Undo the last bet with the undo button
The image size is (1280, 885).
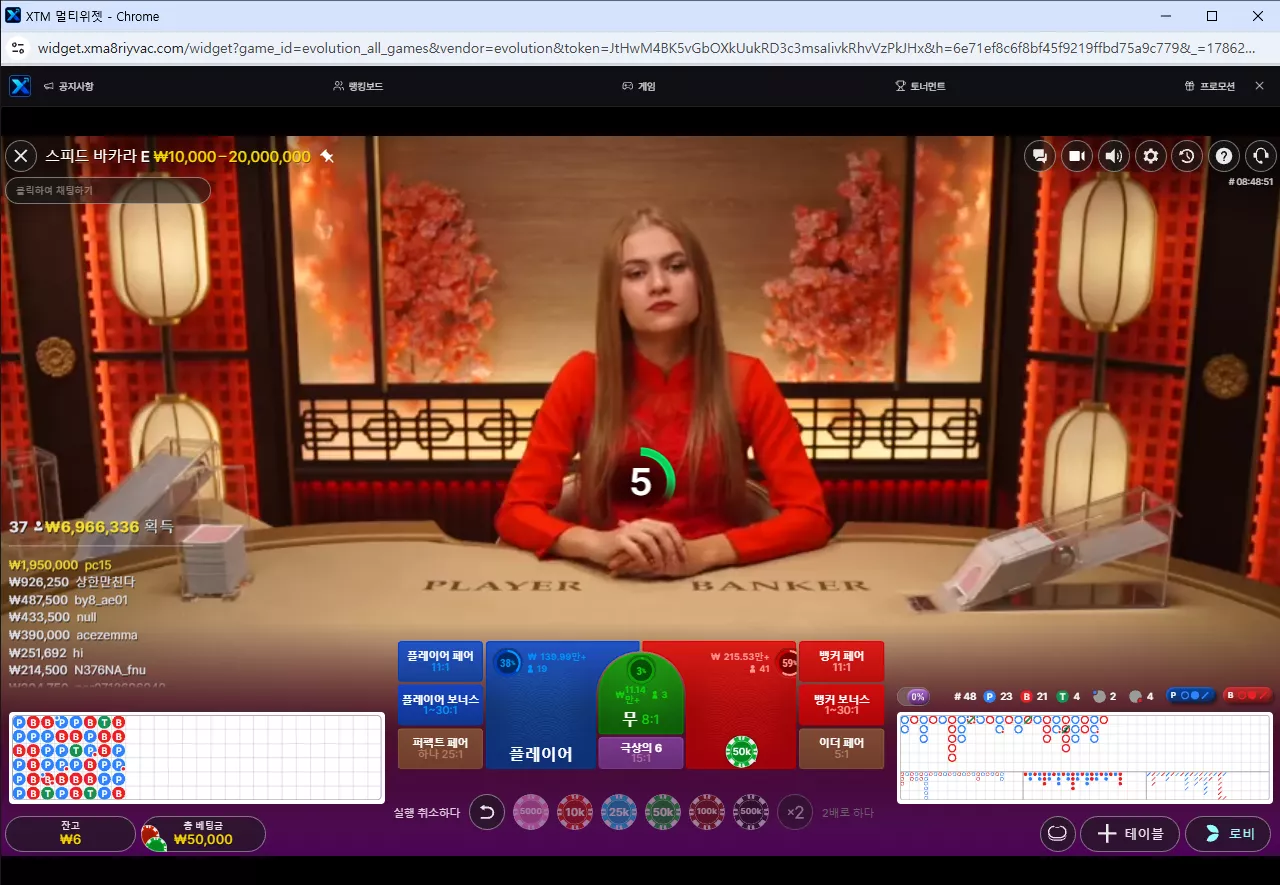[487, 812]
